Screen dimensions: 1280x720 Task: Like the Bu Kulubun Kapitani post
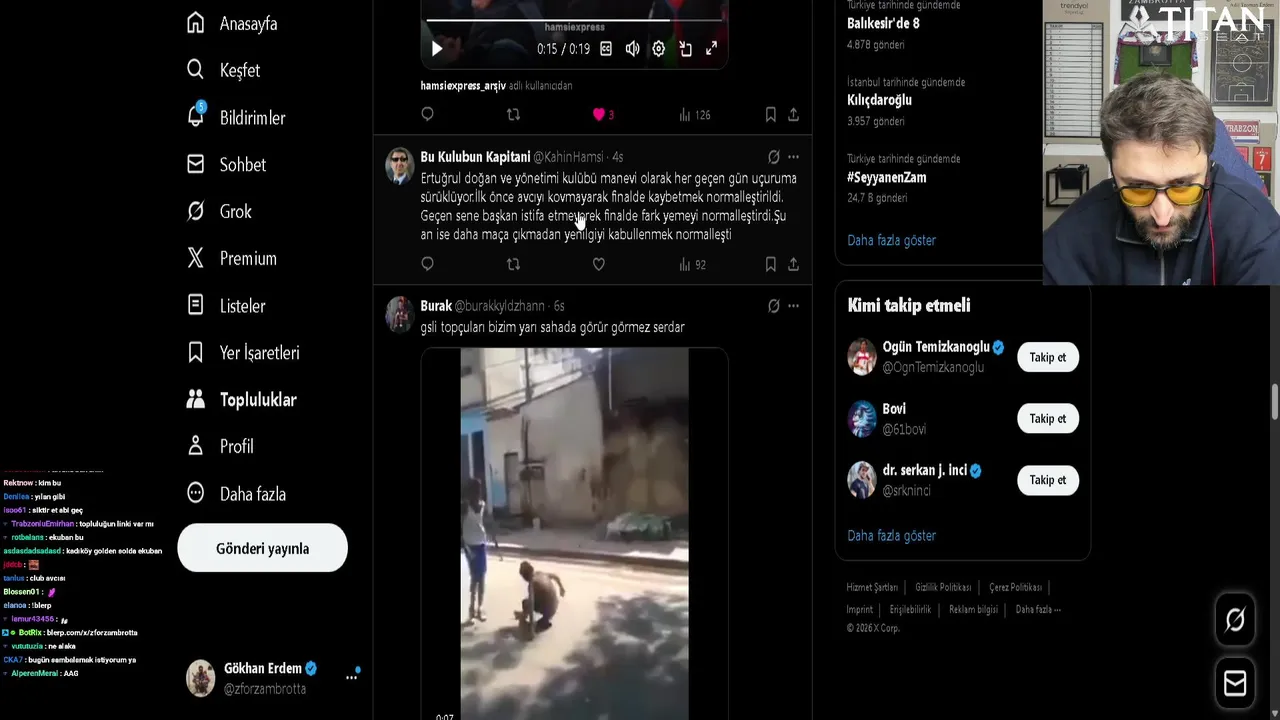pyautogui.click(x=598, y=264)
